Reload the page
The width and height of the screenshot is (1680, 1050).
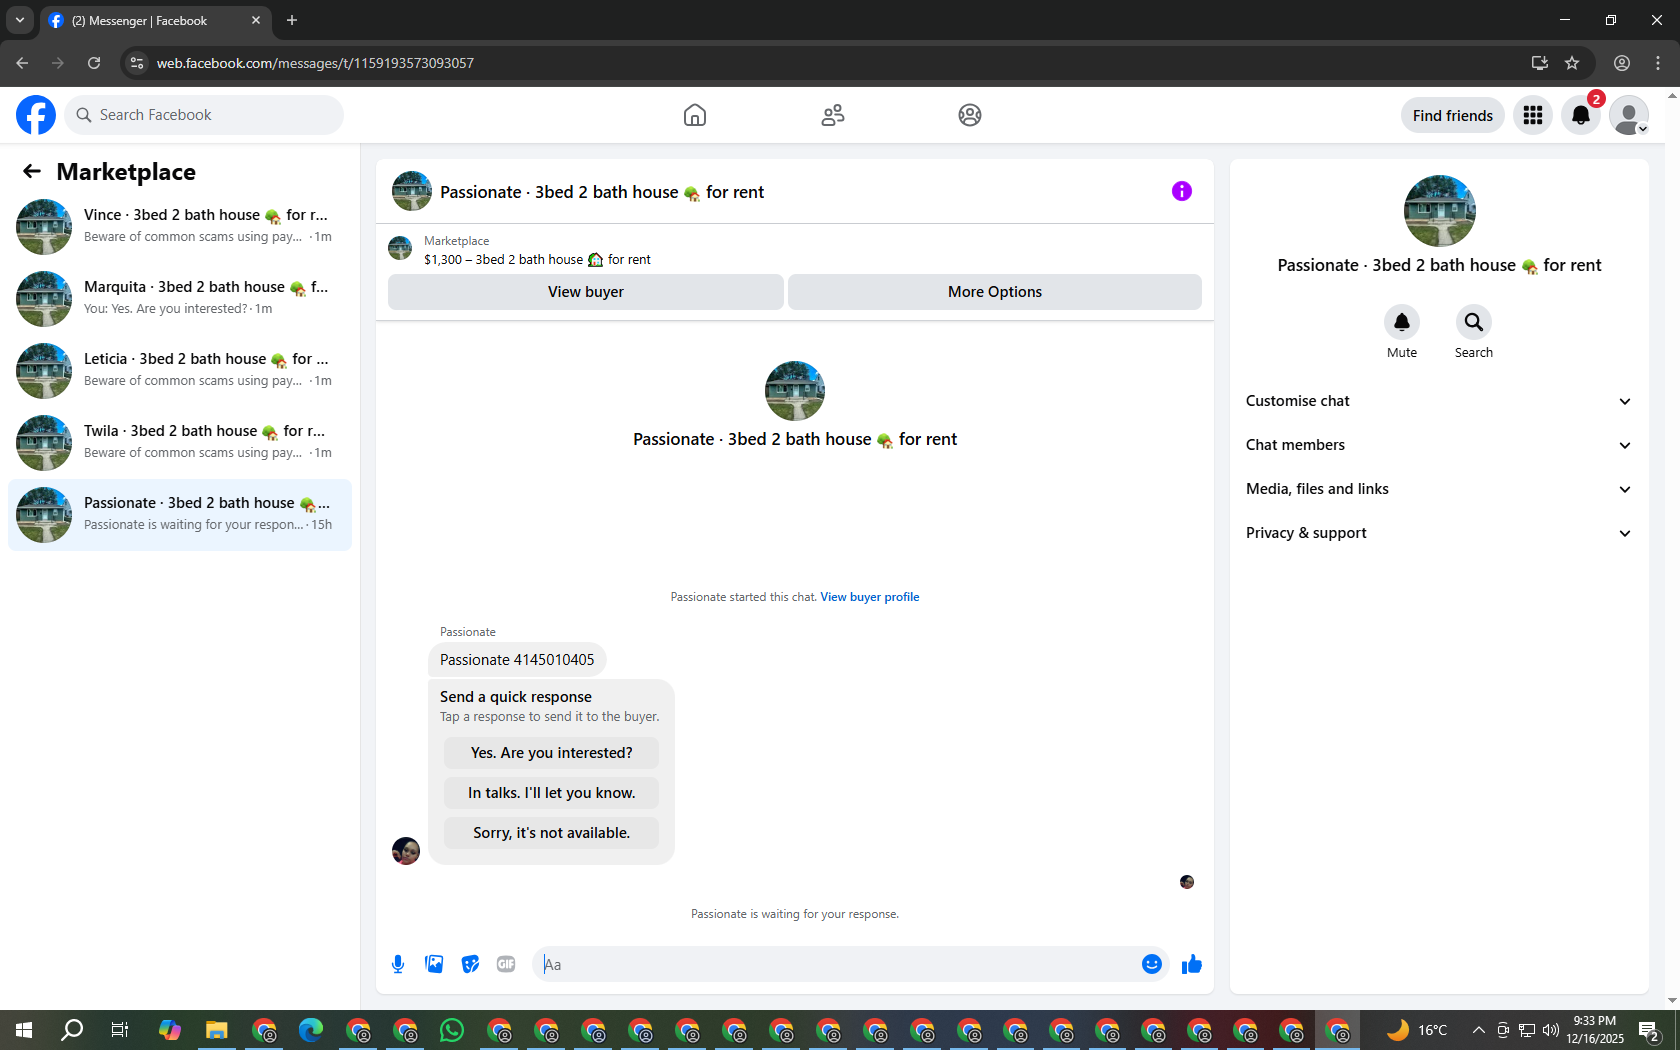click(x=94, y=63)
